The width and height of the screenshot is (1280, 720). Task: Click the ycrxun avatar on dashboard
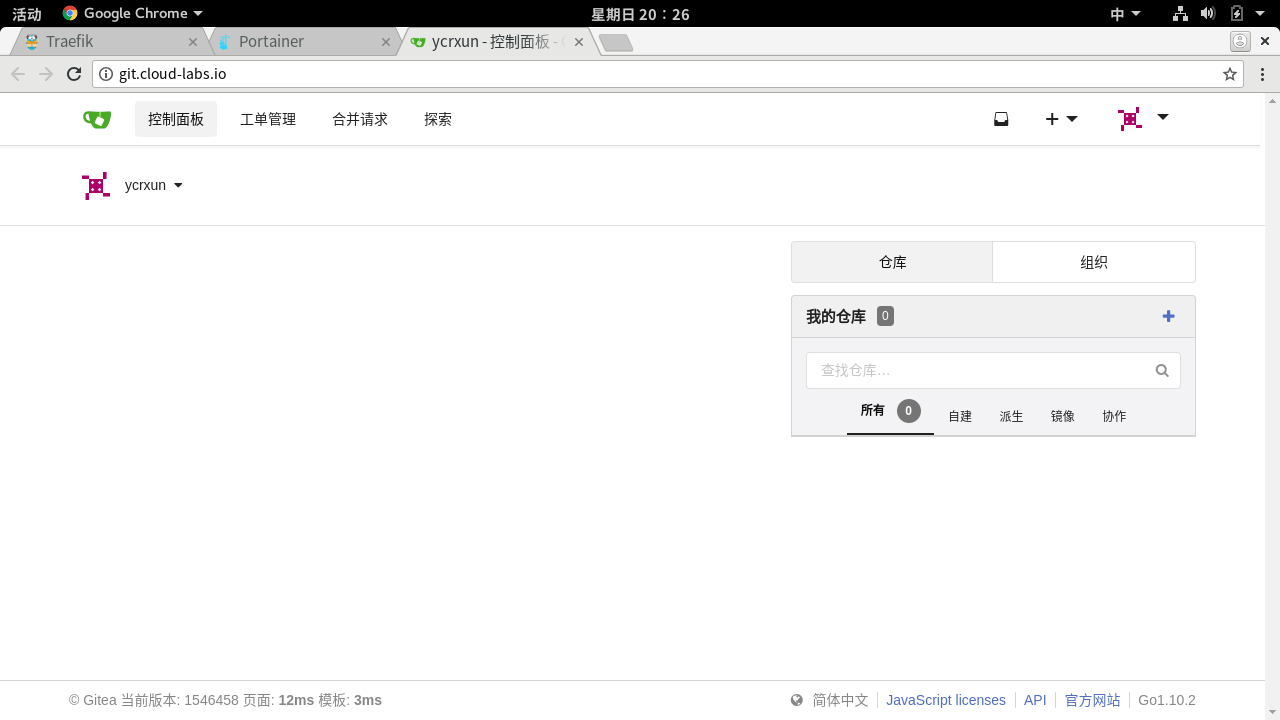pos(96,186)
